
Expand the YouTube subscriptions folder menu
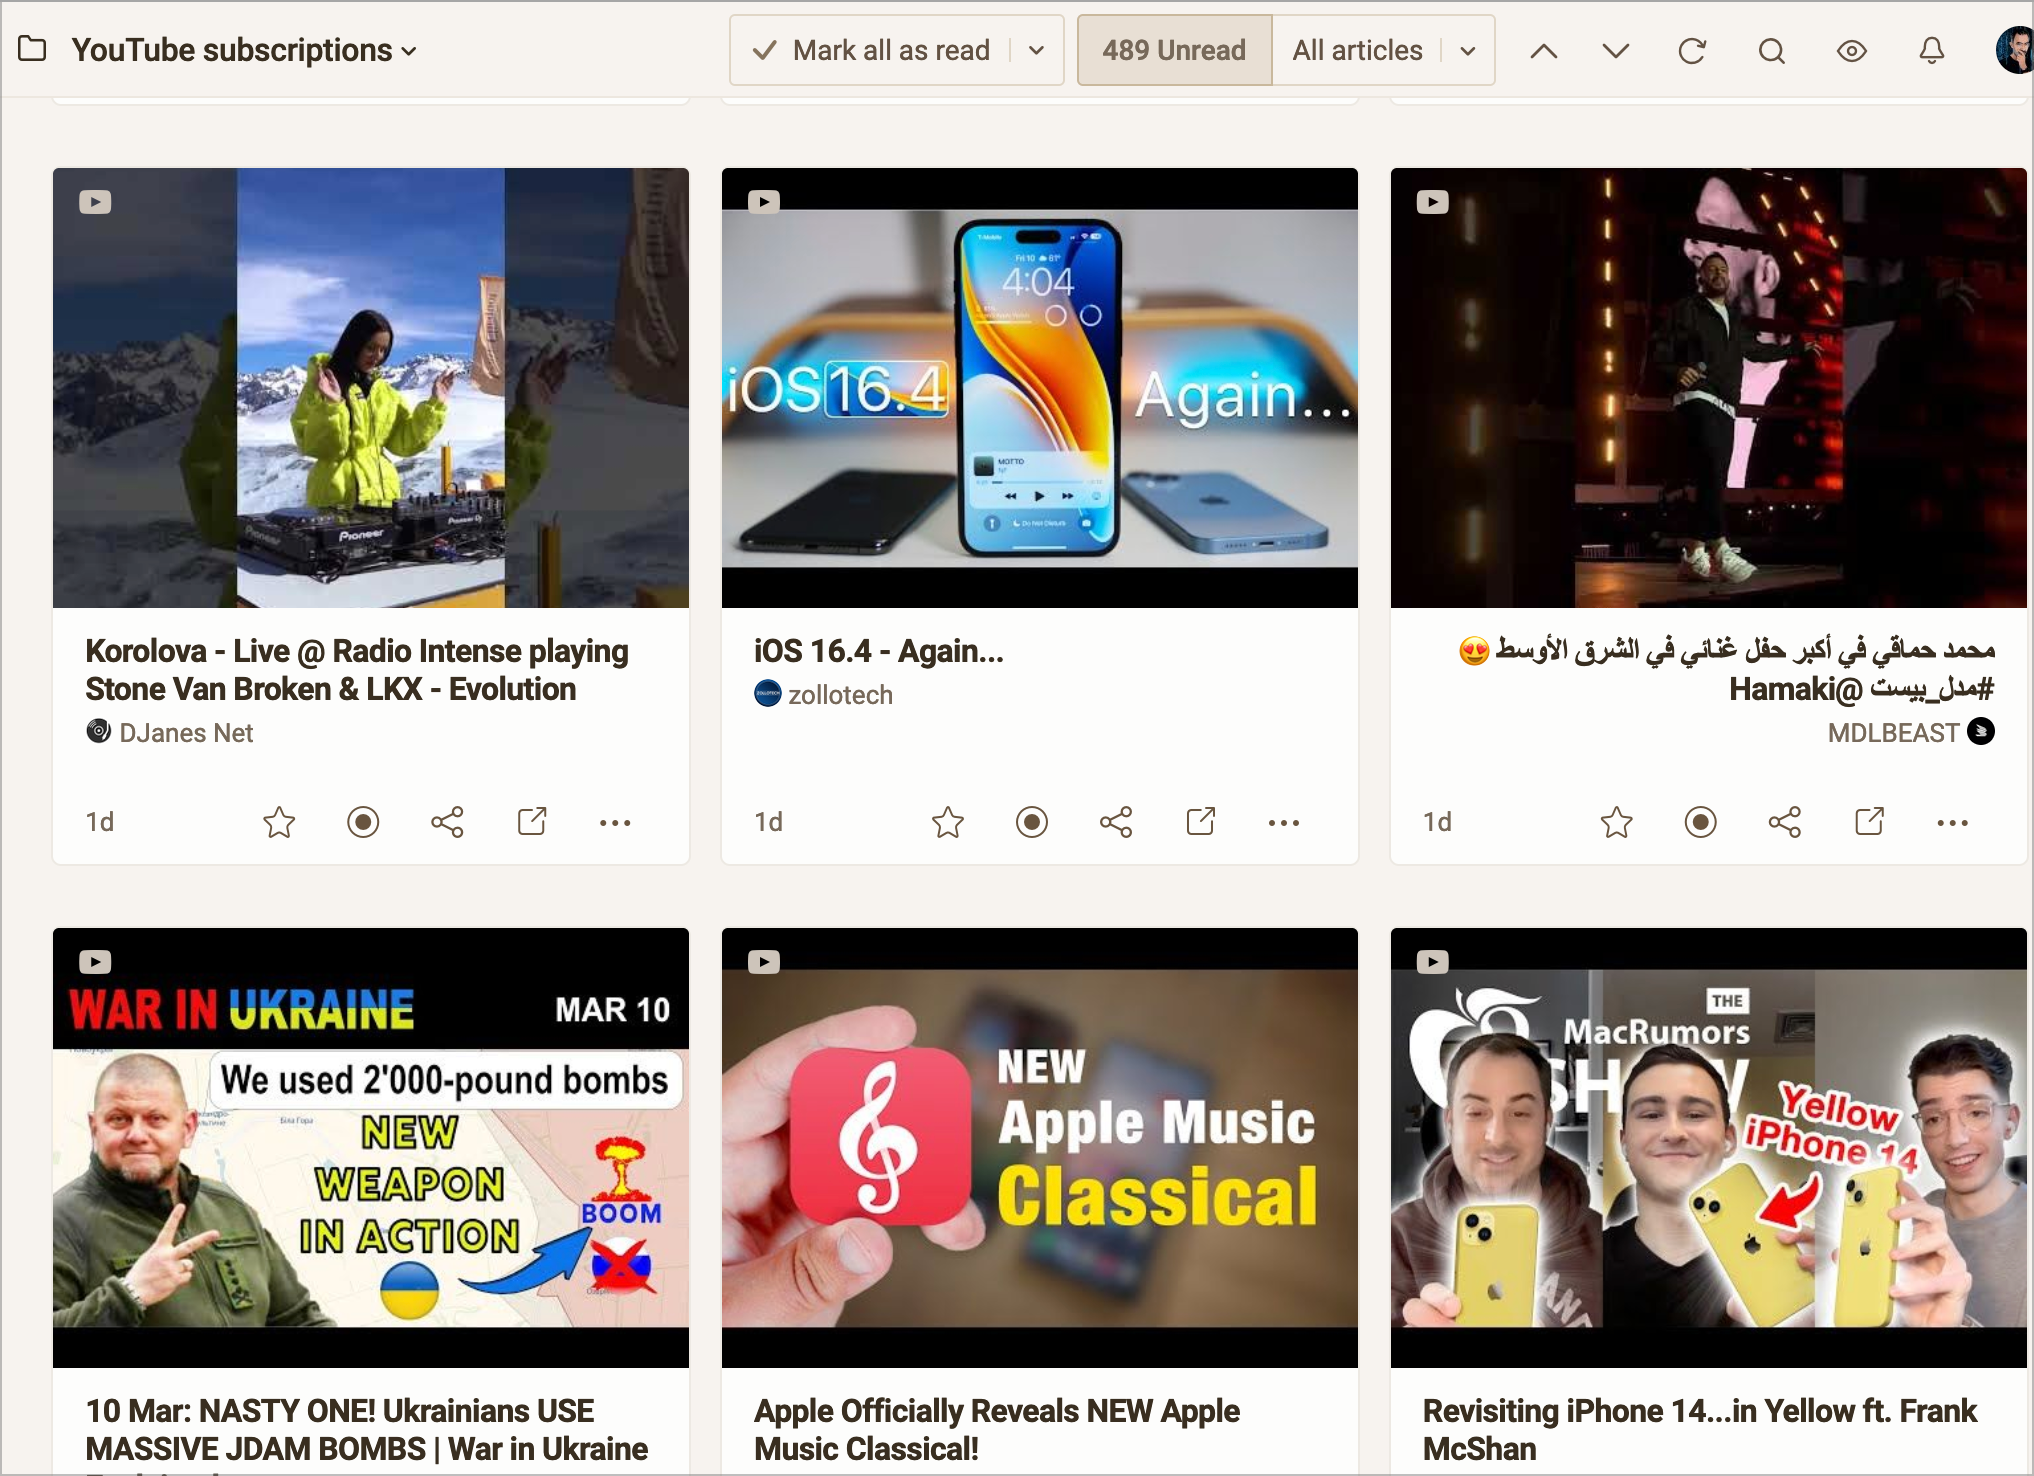[x=408, y=50]
